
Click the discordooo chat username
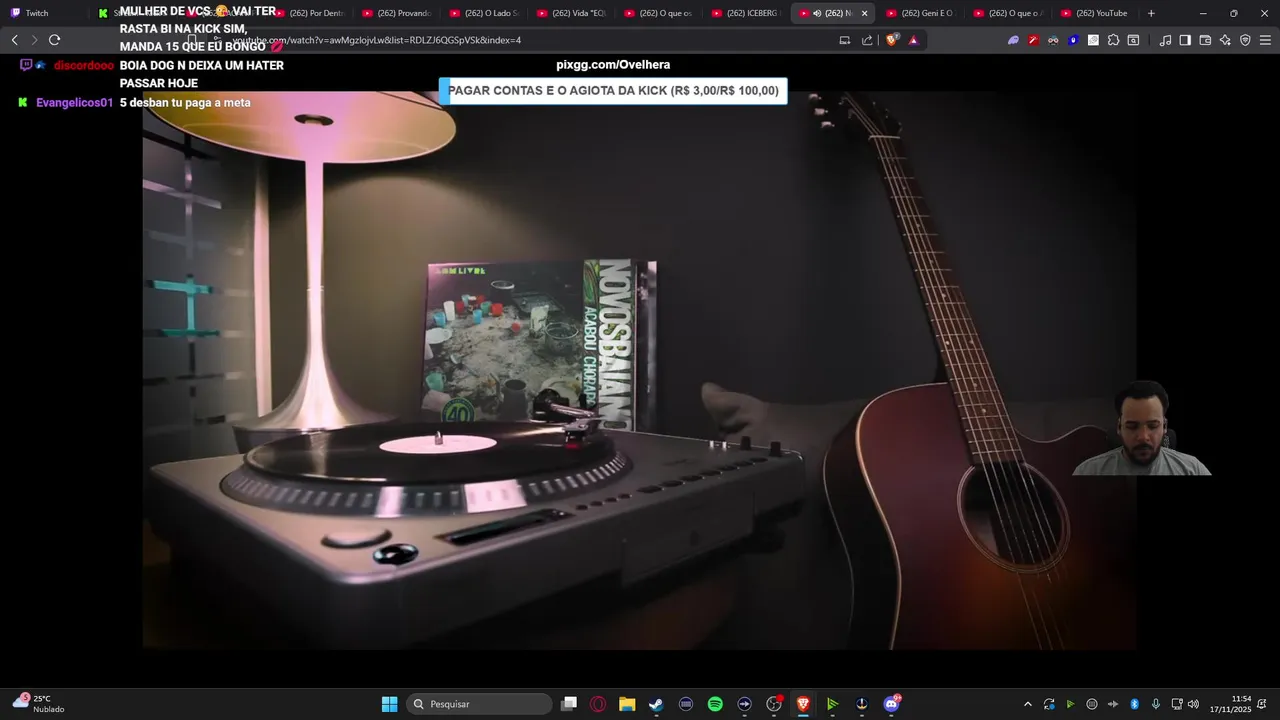[84, 65]
